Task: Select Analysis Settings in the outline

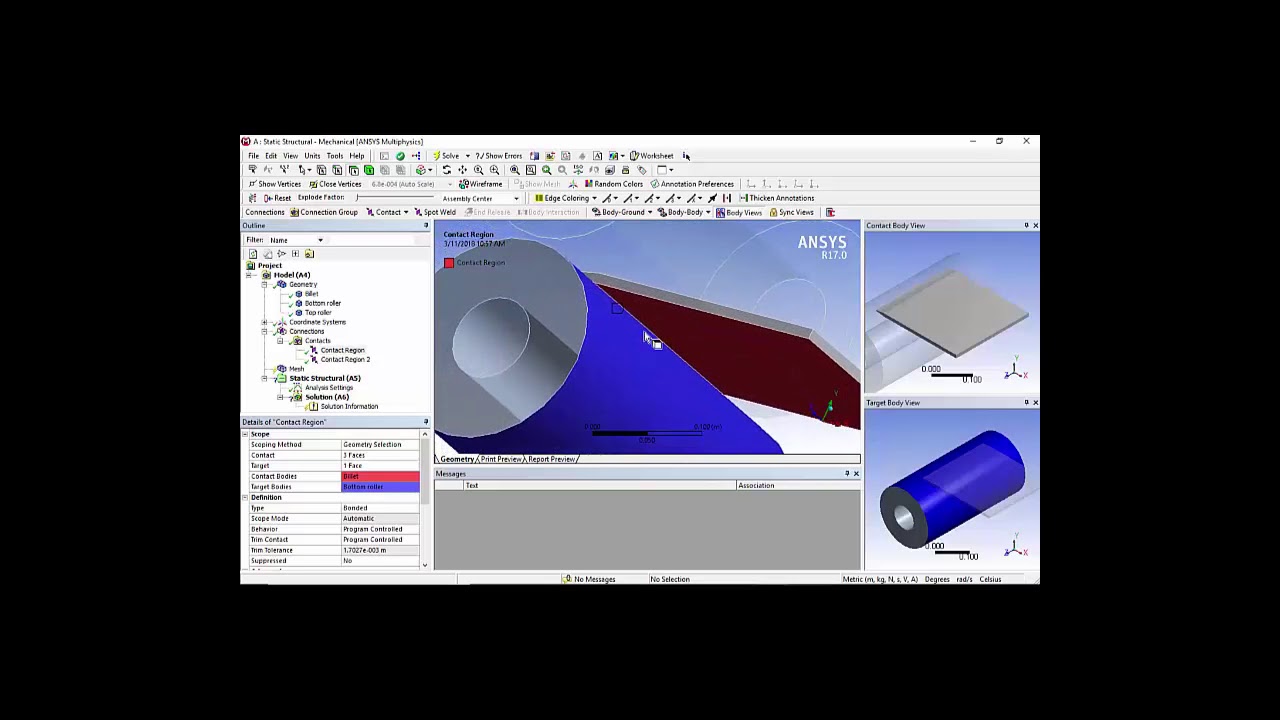Action: click(328, 388)
